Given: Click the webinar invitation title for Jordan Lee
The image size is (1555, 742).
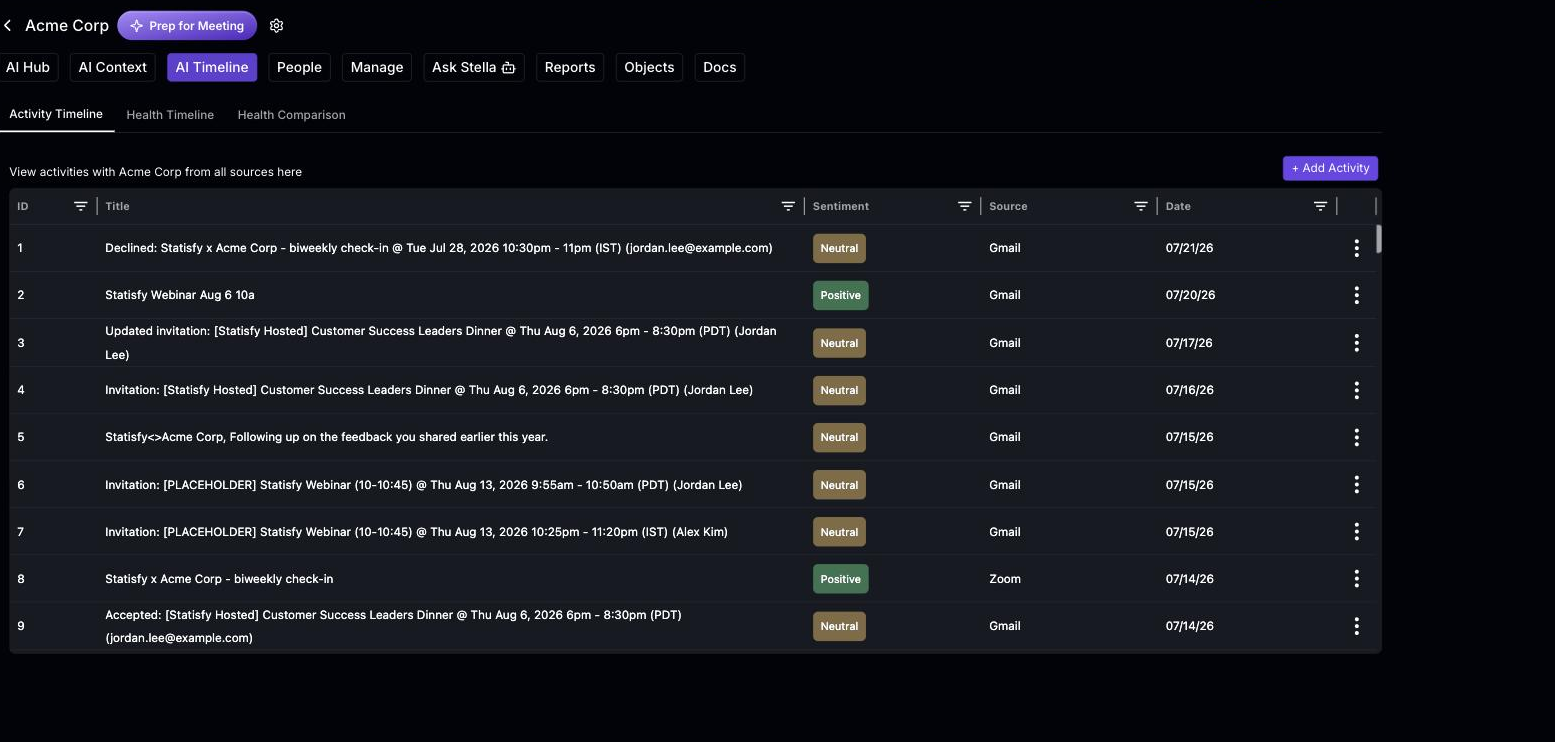Looking at the screenshot, I should point(424,485).
